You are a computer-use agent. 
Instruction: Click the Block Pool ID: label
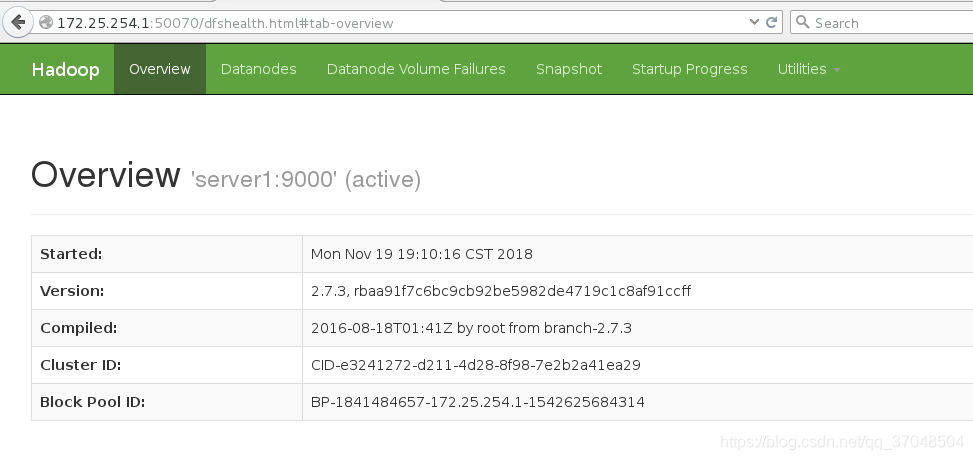point(92,402)
